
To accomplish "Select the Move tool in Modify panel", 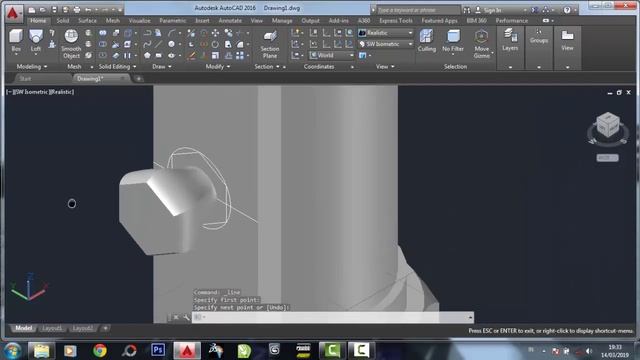I will click(216, 33).
